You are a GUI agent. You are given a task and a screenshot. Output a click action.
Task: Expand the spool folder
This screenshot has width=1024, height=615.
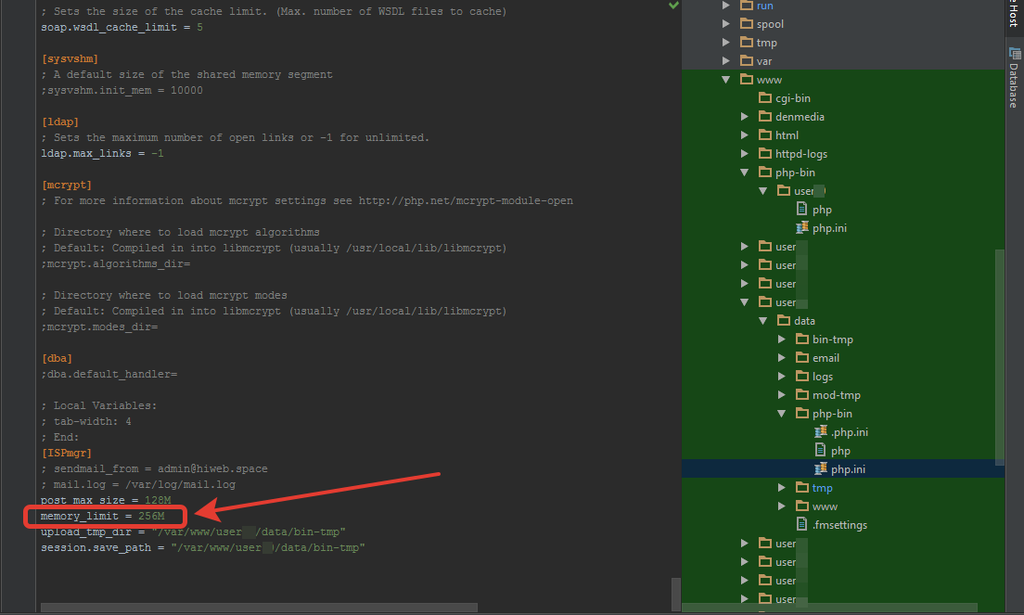(726, 24)
